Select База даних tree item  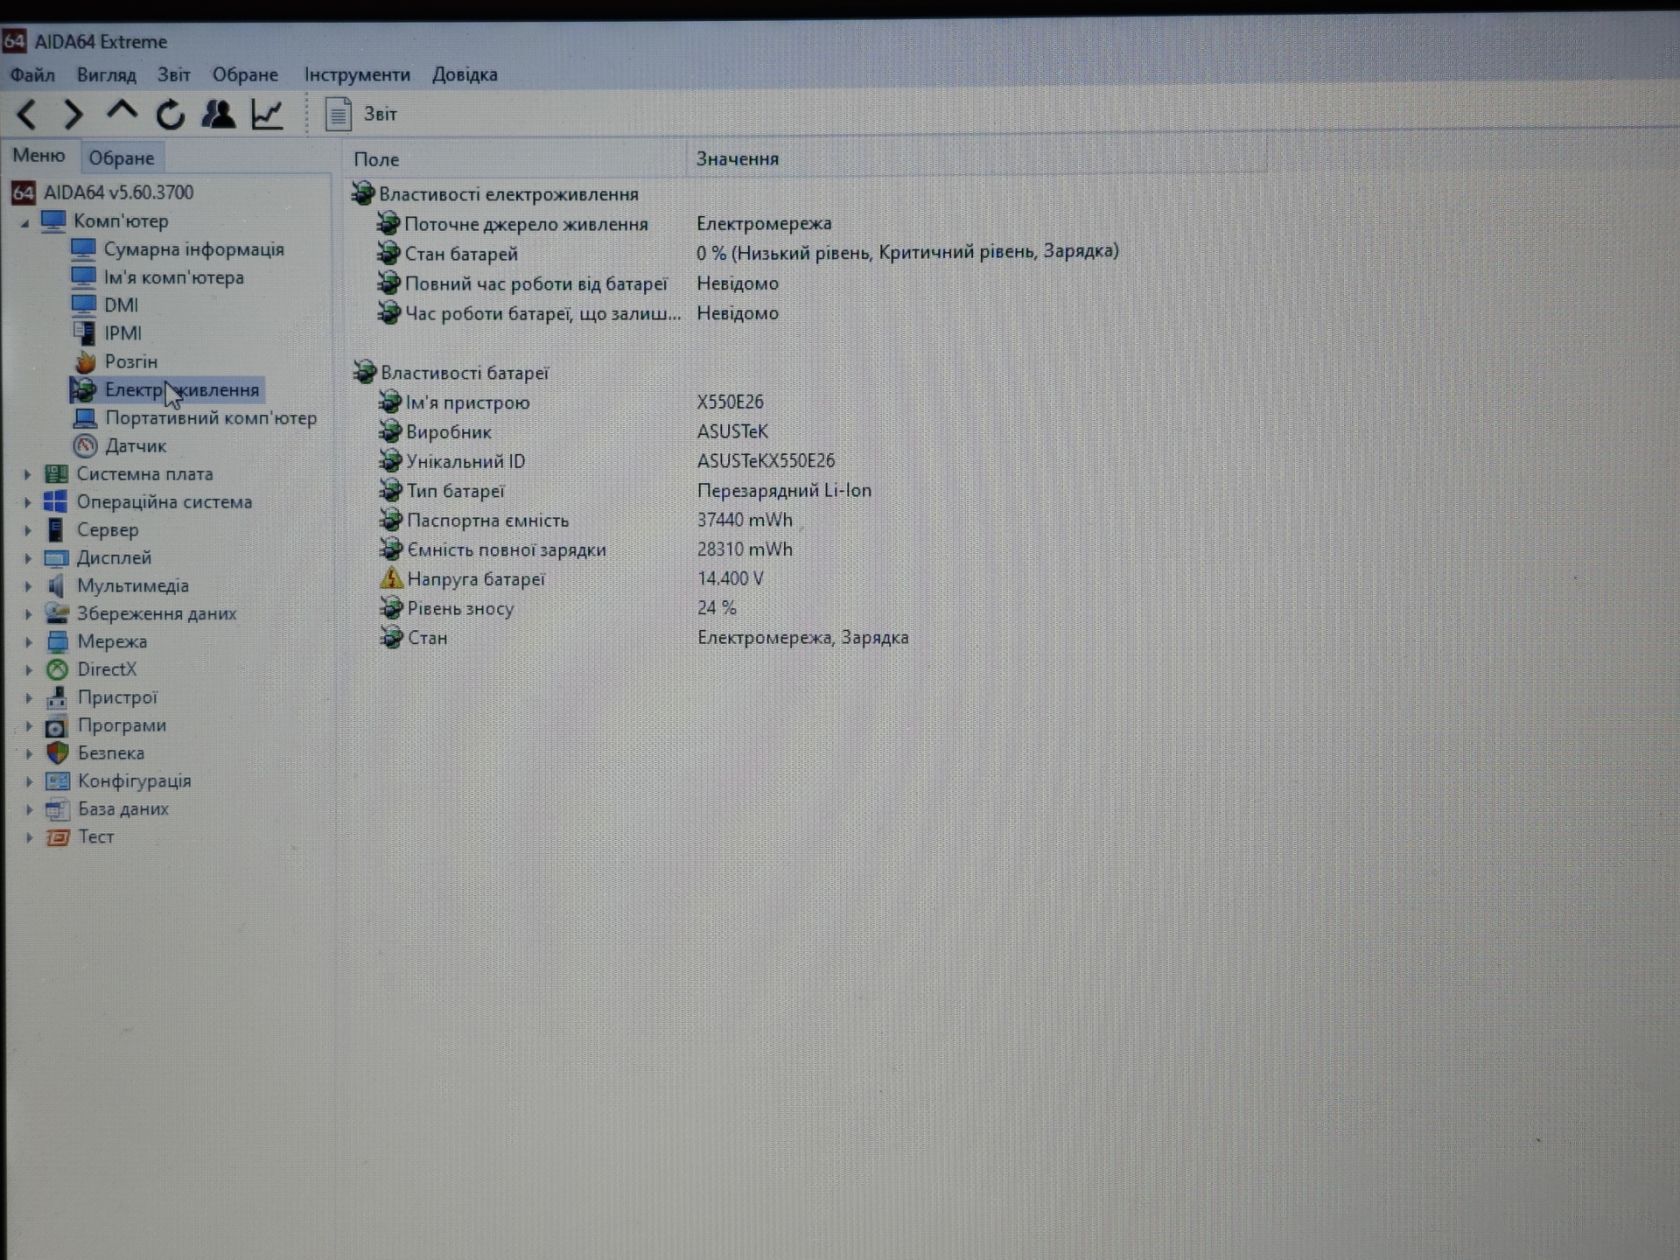123,809
